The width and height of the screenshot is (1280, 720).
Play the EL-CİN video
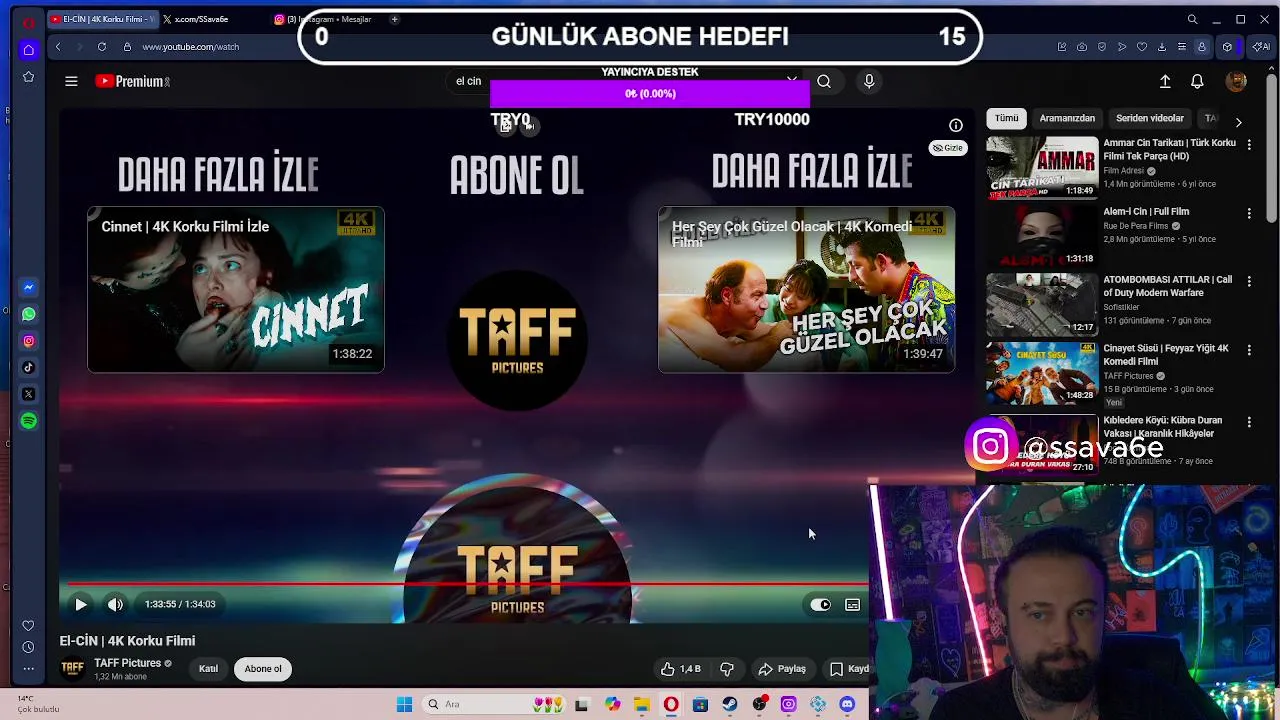pos(81,604)
